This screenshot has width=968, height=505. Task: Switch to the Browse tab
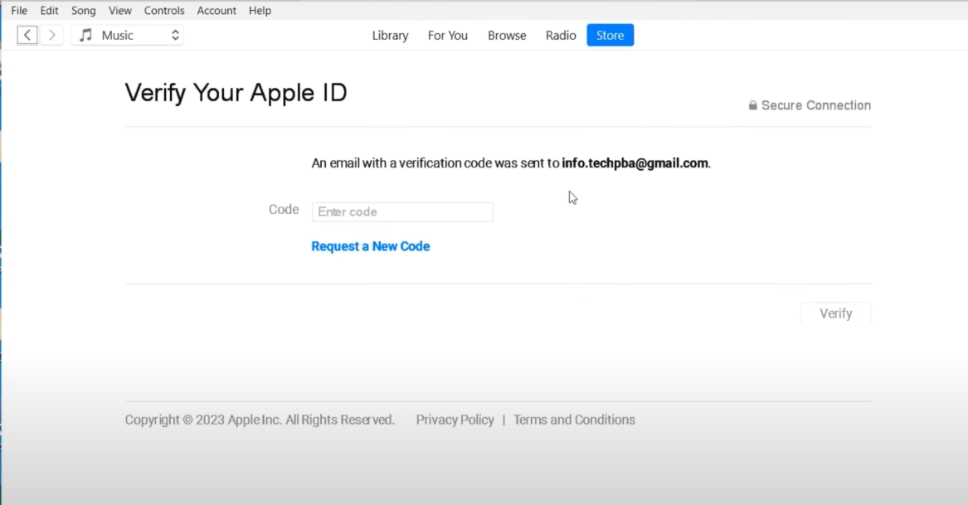507,35
